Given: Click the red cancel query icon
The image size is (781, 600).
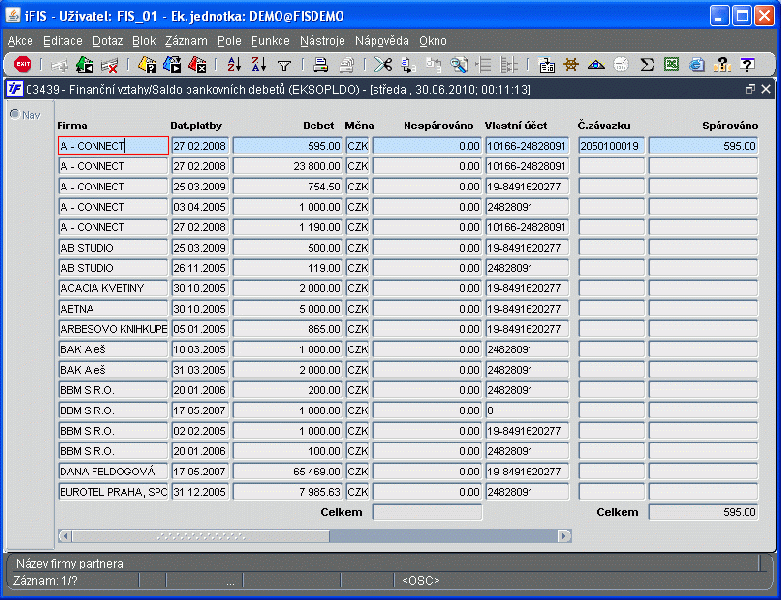Looking at the screenshot, I should tap(197, 65).
